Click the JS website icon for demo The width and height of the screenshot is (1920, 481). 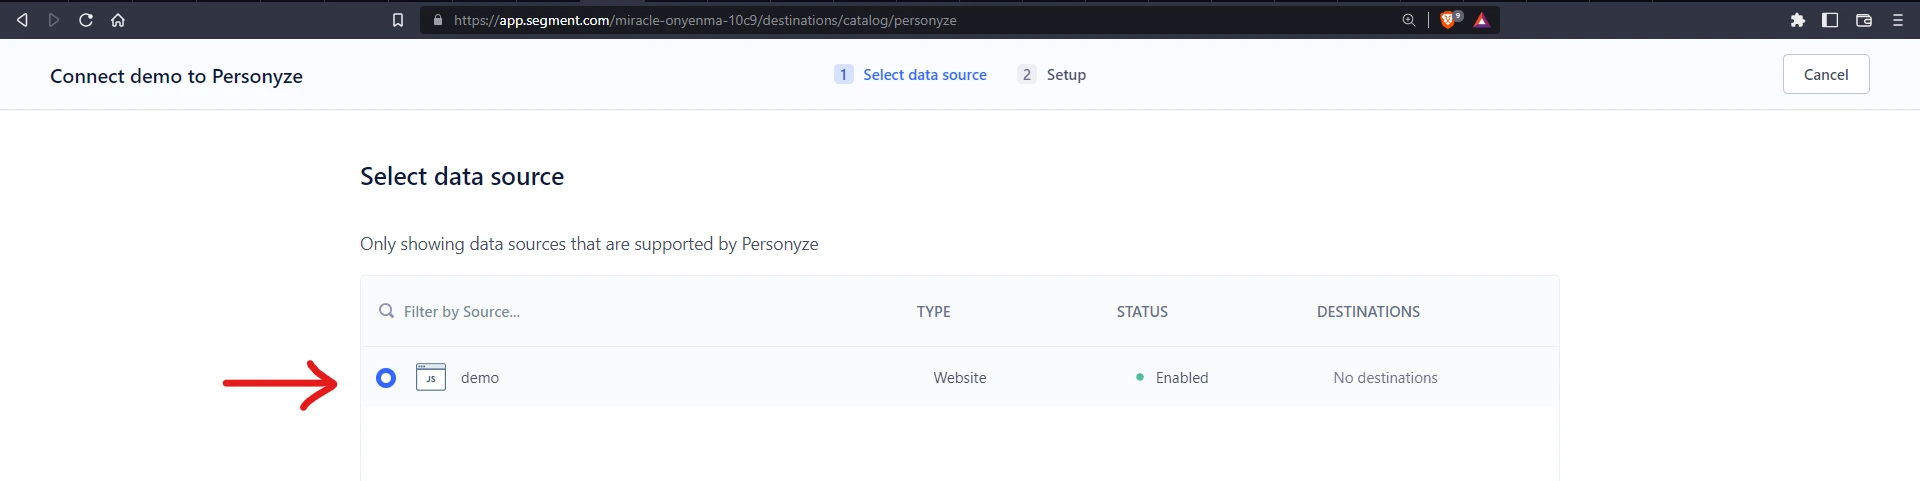[431, 377]
